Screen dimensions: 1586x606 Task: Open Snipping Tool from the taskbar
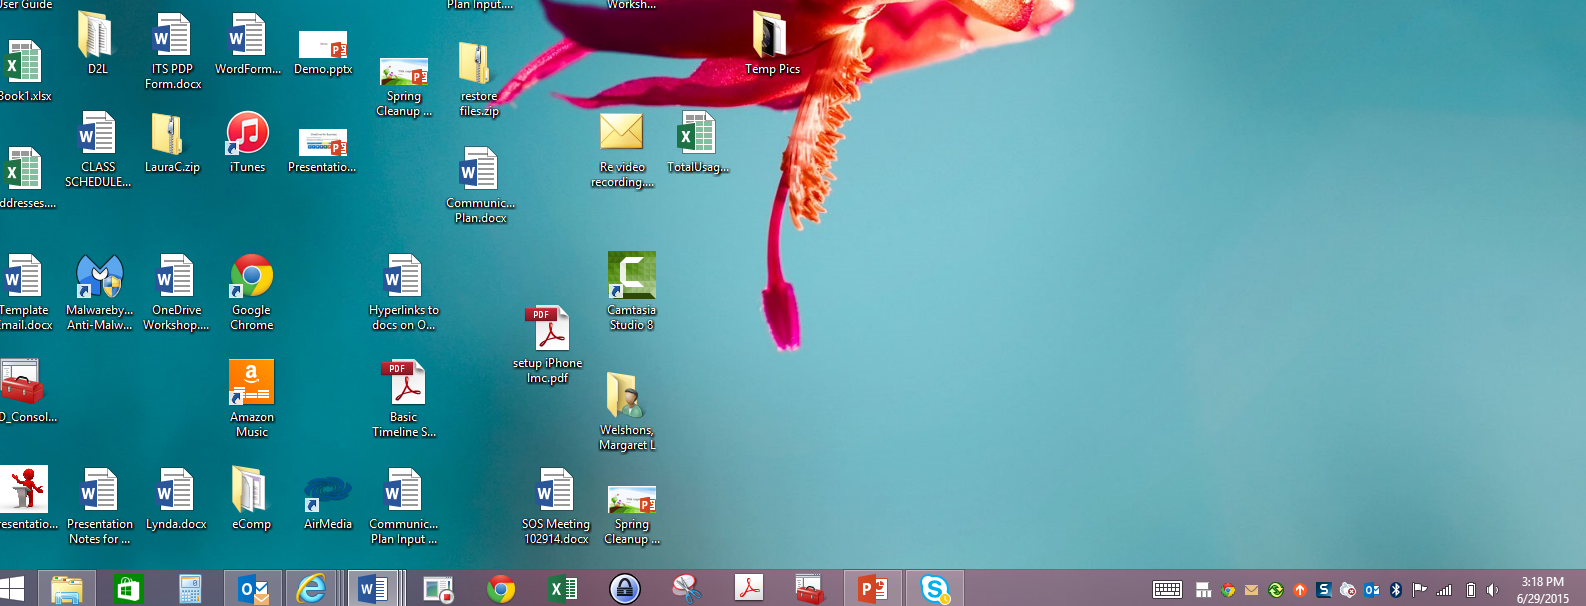pyautogui.click(x=686, y=589)
